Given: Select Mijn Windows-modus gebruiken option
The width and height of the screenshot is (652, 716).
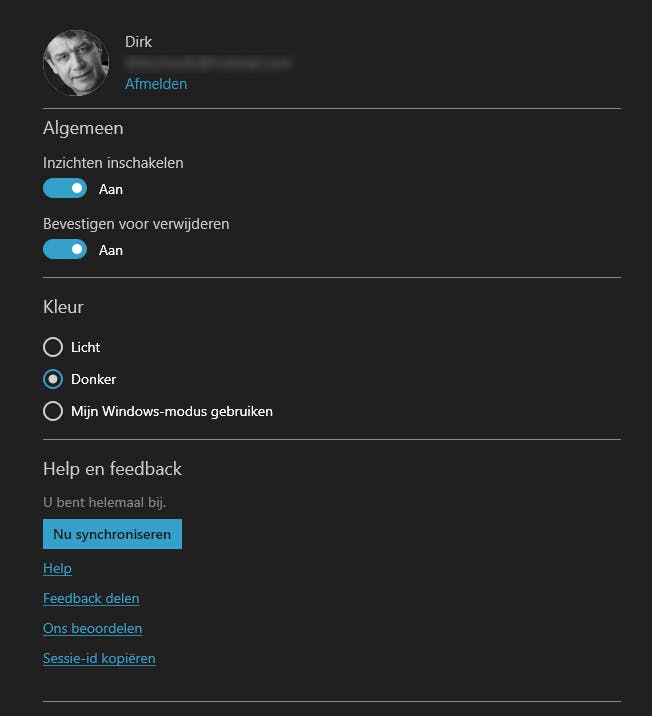Looking at the screenshot, I should pos(53,411).
